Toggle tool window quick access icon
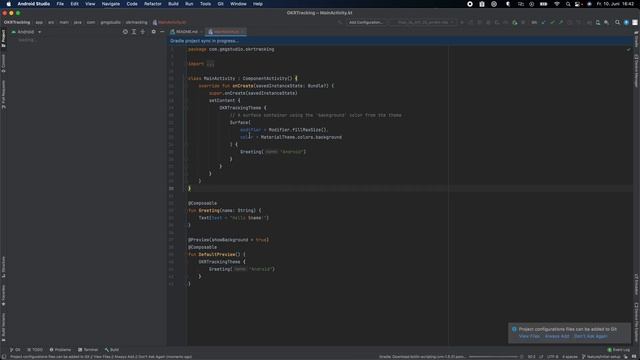The width and height of the screenshot is (640, 360). pyautogui.click(x=3, y=357)
